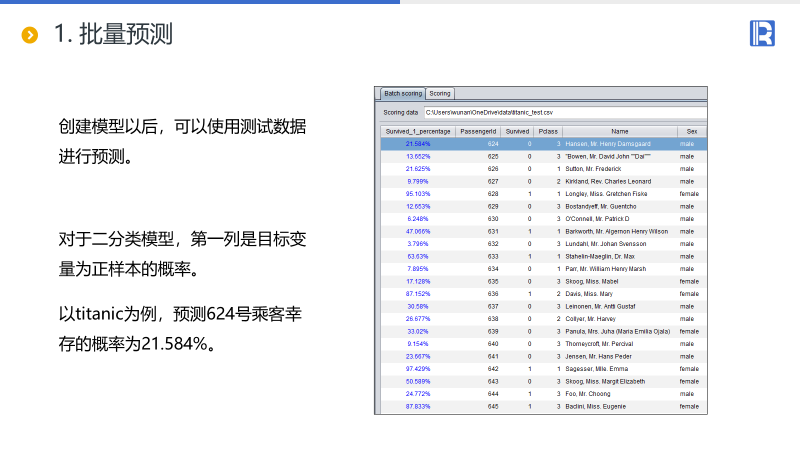Click the Survived column header

click(517, 131)
